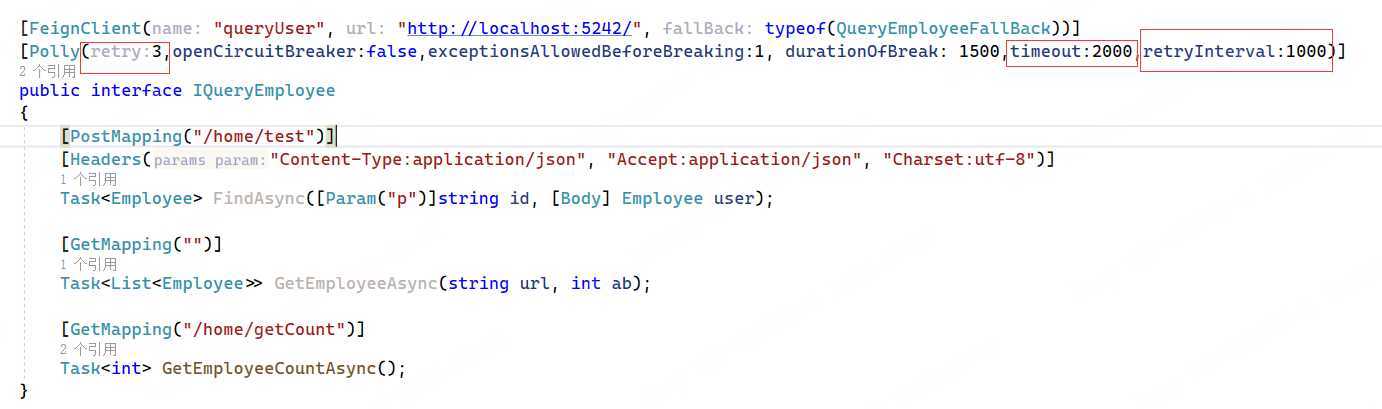Viewport: 1382px width, 409px height.
Task: Click the retryInterval:1000 parameter
Action: (1234, 51)
